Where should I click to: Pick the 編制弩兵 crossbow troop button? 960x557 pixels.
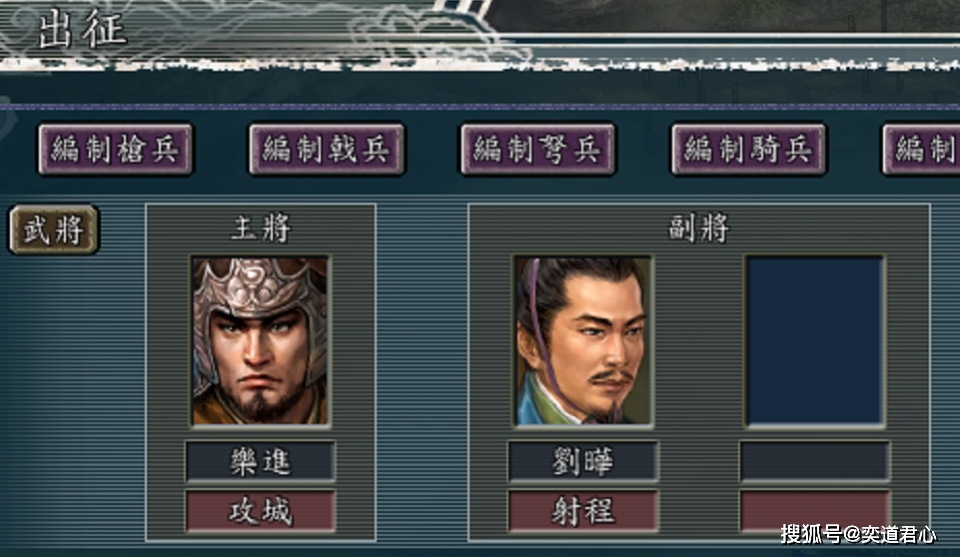click(x=538, y=149)
